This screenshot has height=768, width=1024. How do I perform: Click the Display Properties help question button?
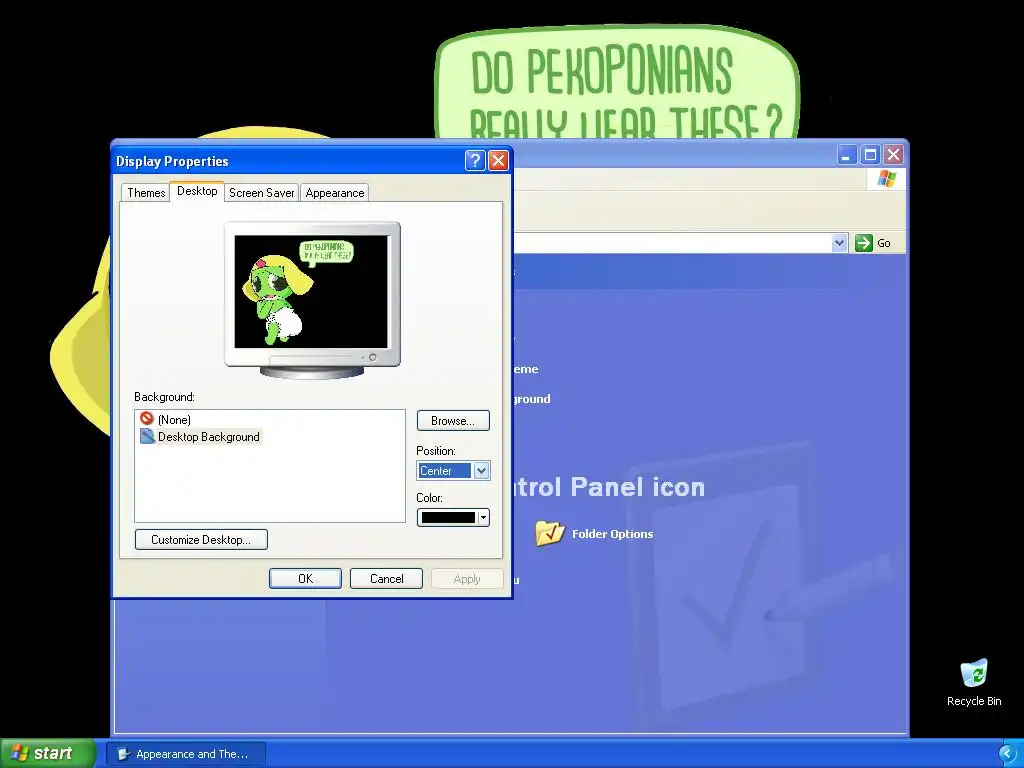[475, 161]
